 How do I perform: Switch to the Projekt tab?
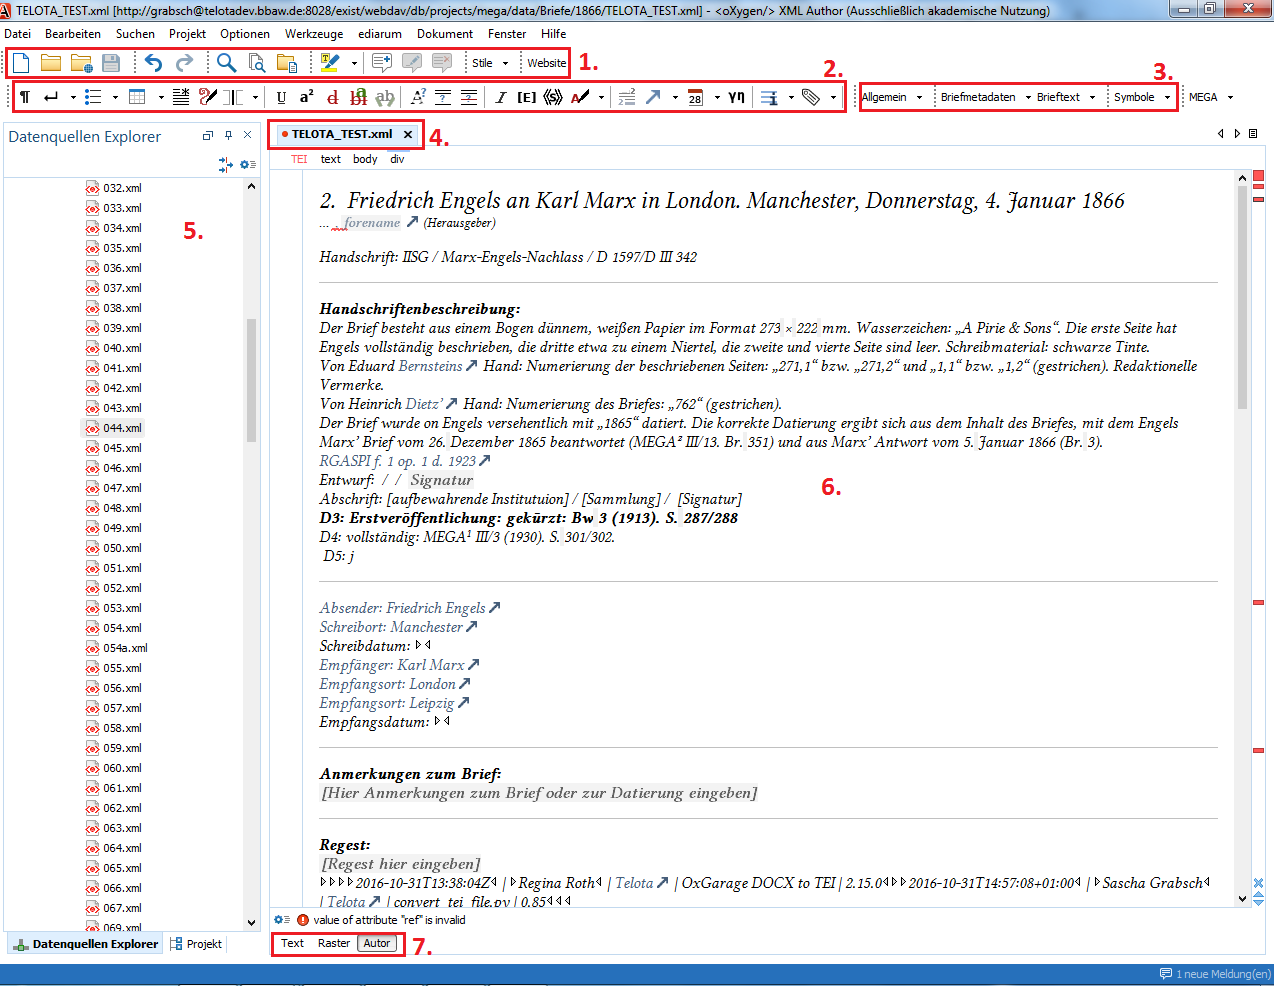[197, 944]
